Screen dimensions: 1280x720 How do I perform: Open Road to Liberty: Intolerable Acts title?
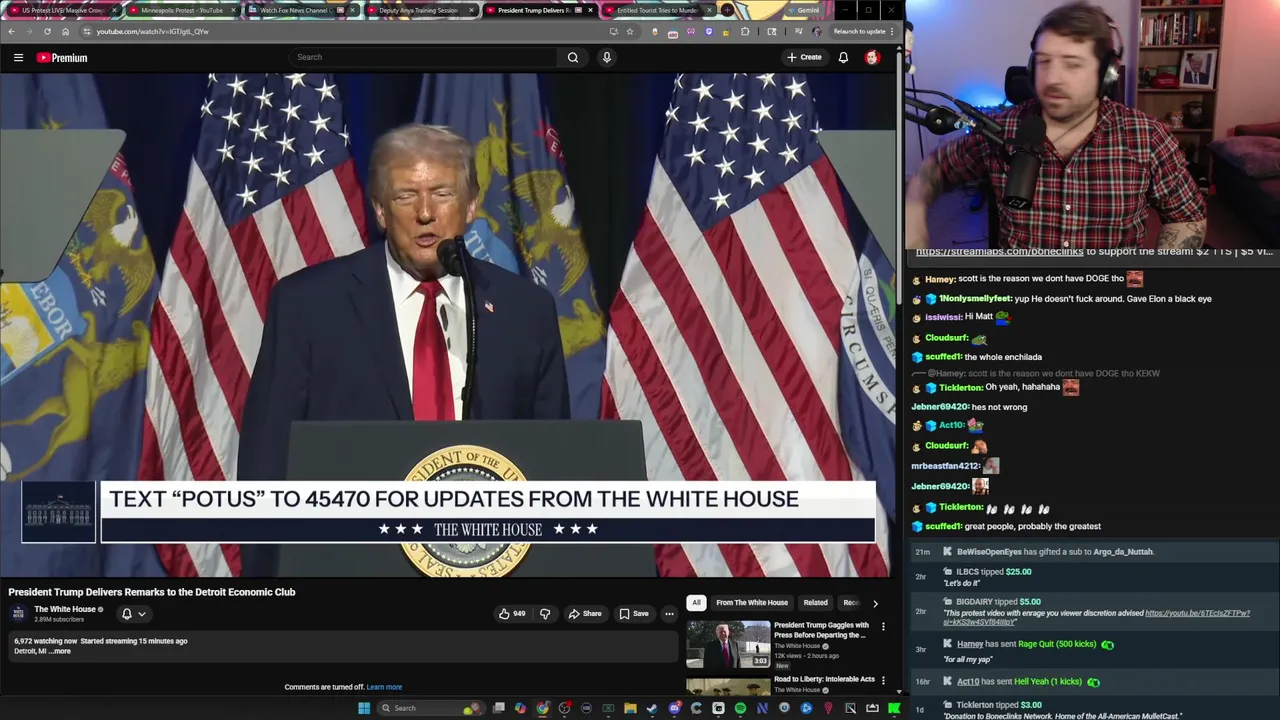[824, 679]
